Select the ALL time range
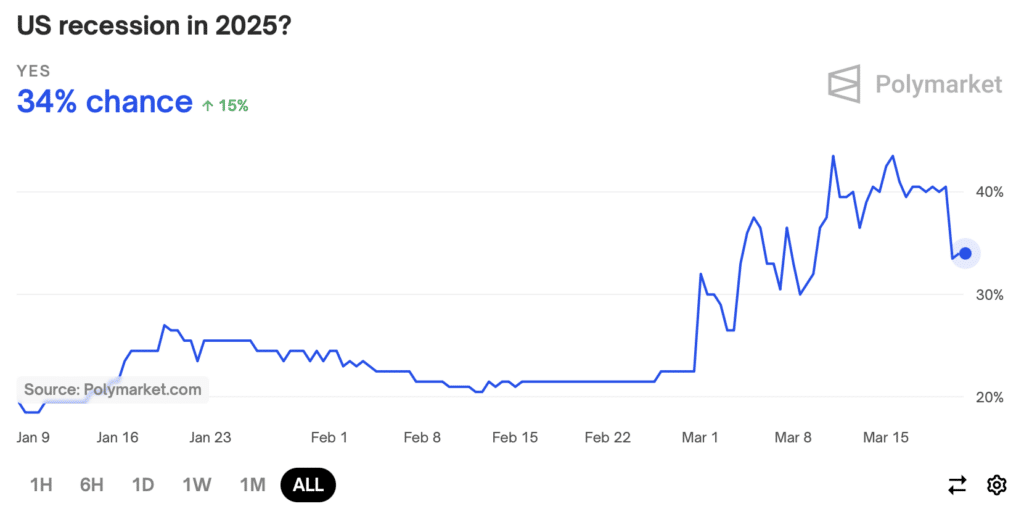 (x=308, y=485)
